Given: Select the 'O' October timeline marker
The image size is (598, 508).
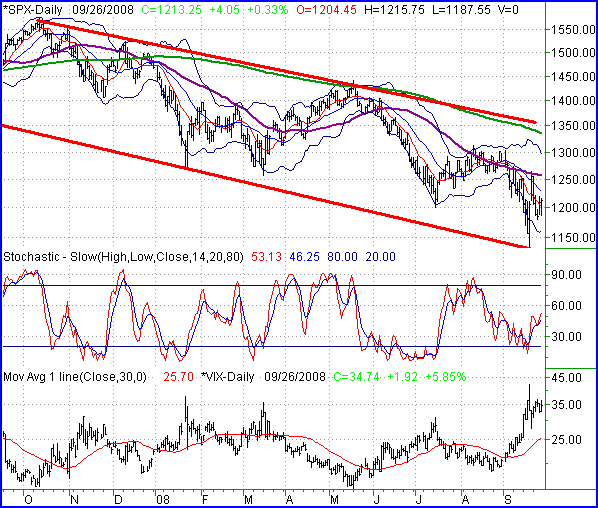Looking at the screenshot, I should coord(28,499).
